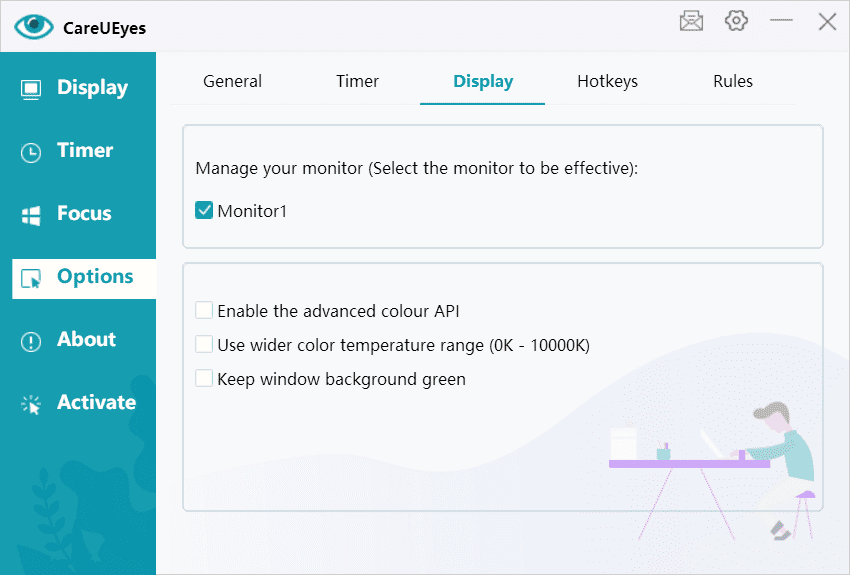
Task: Switch to the General tab
Action: pyautogui.click(x=232, y=82)
